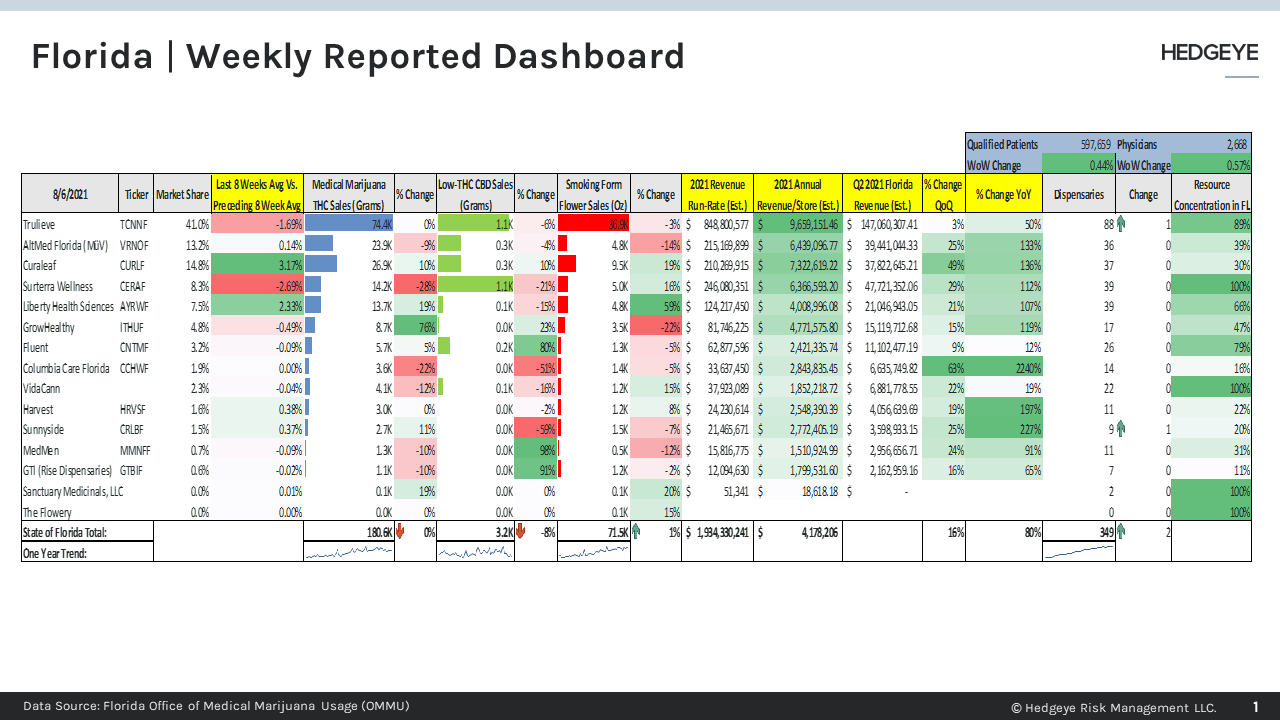The image size is (1280, 720).
Task: Click THC sales one year trend sparkline
Action: point(348,552)
